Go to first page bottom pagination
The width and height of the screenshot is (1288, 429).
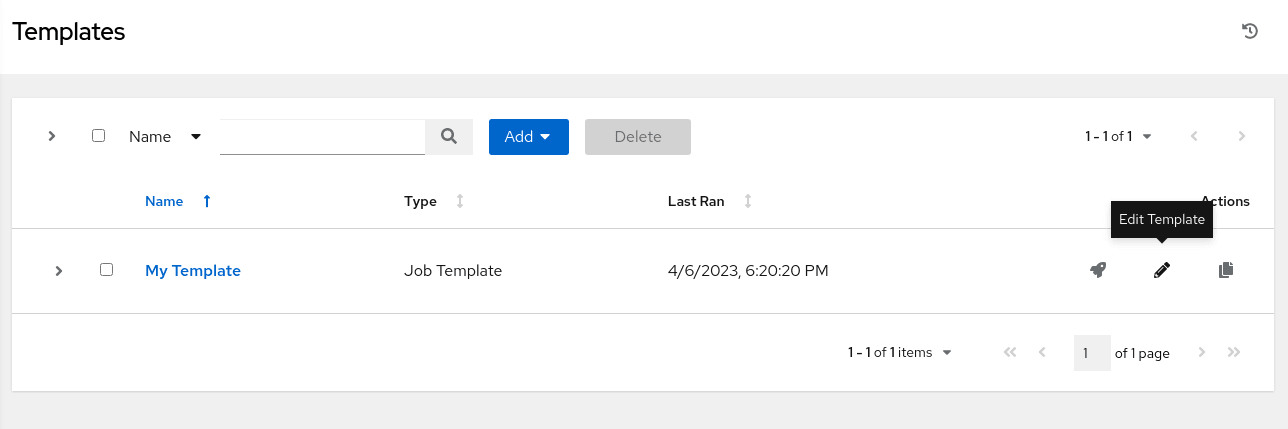point(1009,352)
